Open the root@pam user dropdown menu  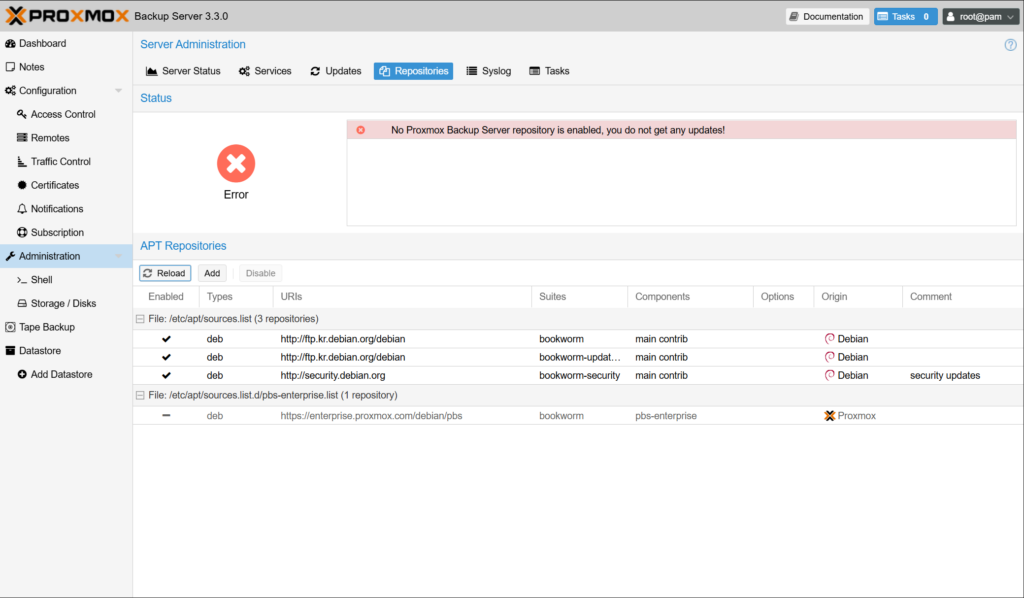979,16
